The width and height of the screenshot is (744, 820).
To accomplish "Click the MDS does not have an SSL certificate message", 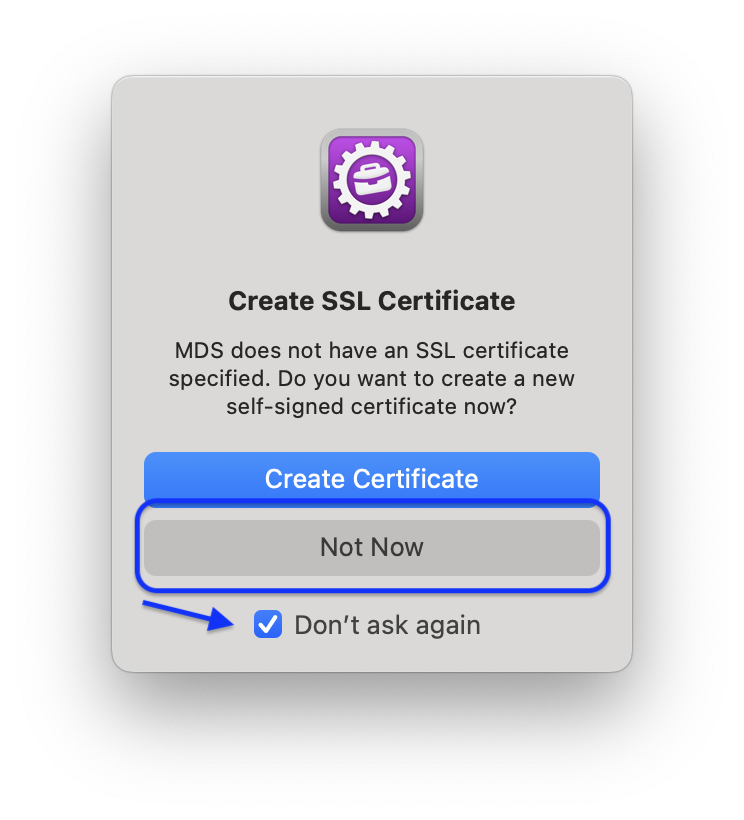I will click(x=372, y=378).
